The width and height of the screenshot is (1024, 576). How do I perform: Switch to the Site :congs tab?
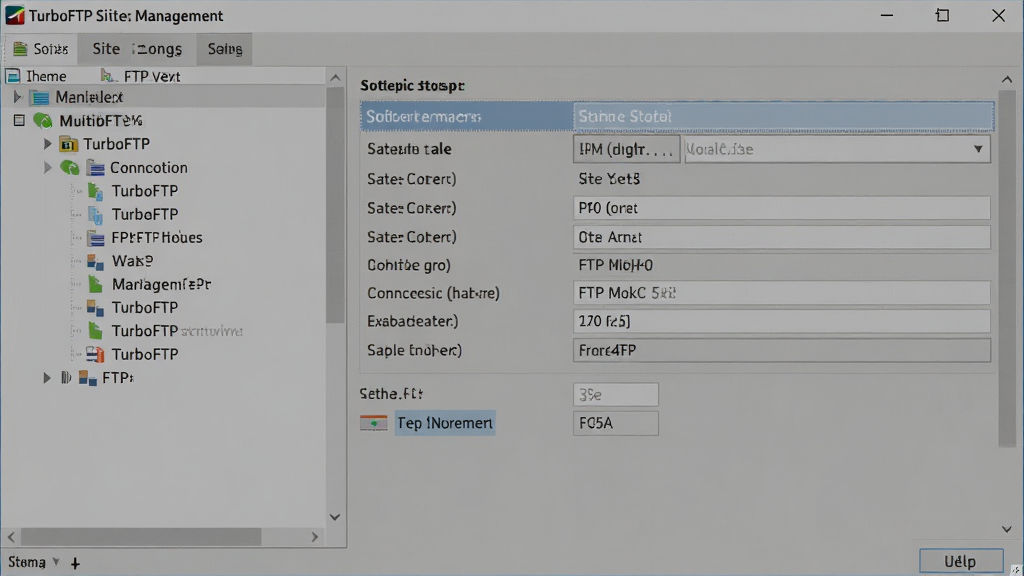[136, 49]
